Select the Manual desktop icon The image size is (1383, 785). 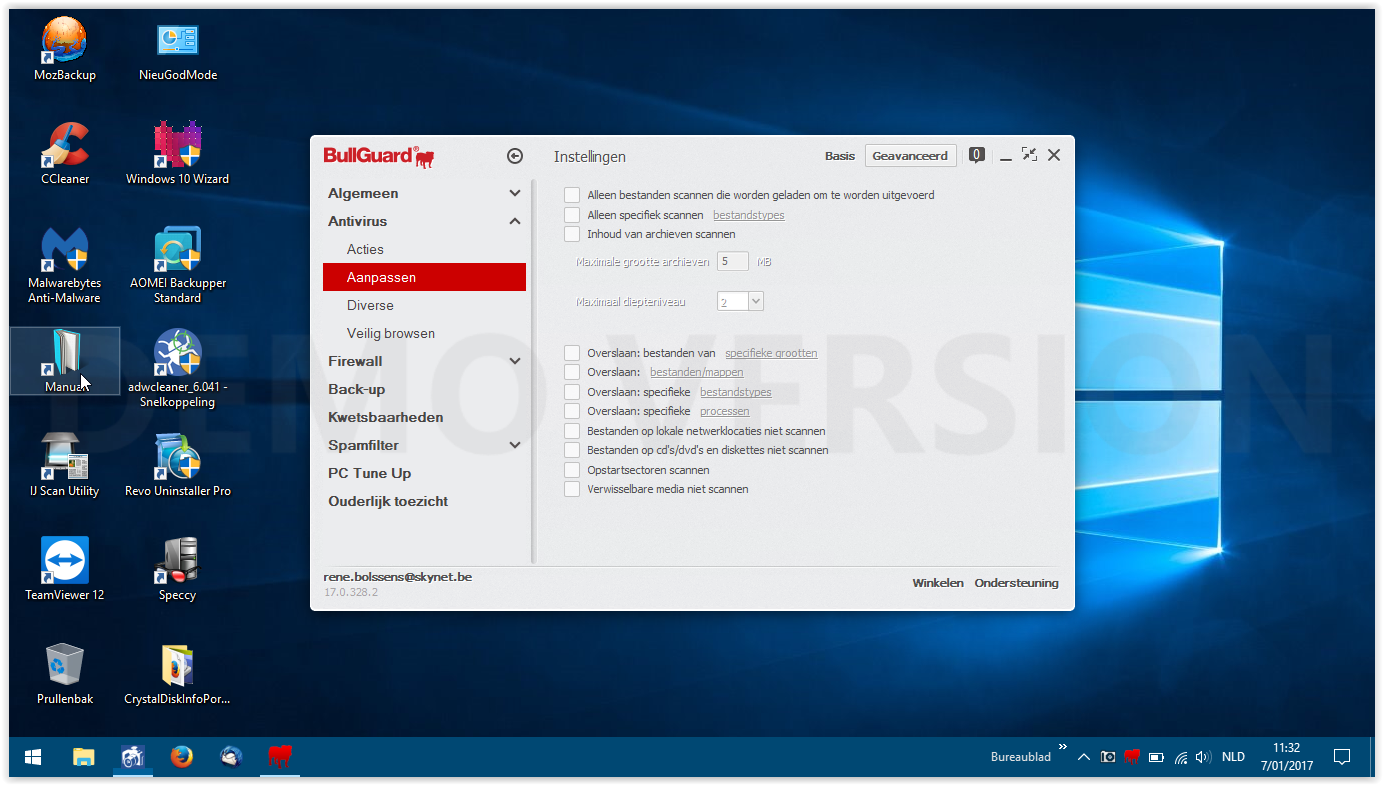(x=65, y=361)
